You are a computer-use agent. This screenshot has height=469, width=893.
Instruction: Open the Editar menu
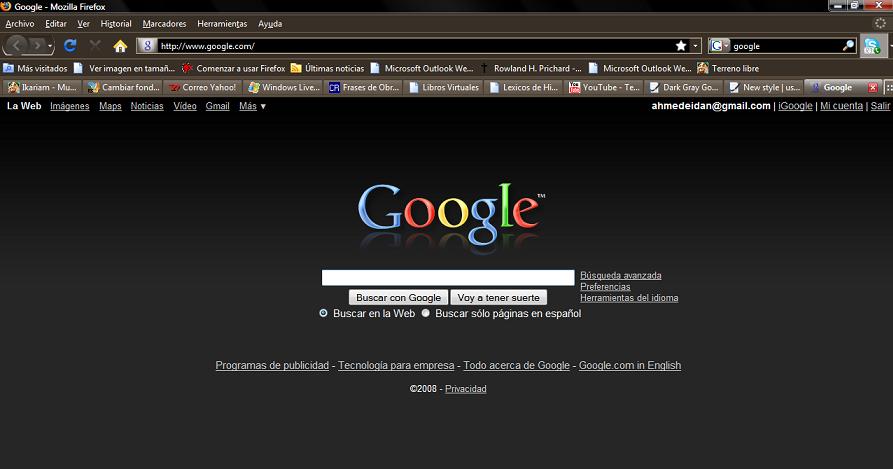click(x=56, y=24)
